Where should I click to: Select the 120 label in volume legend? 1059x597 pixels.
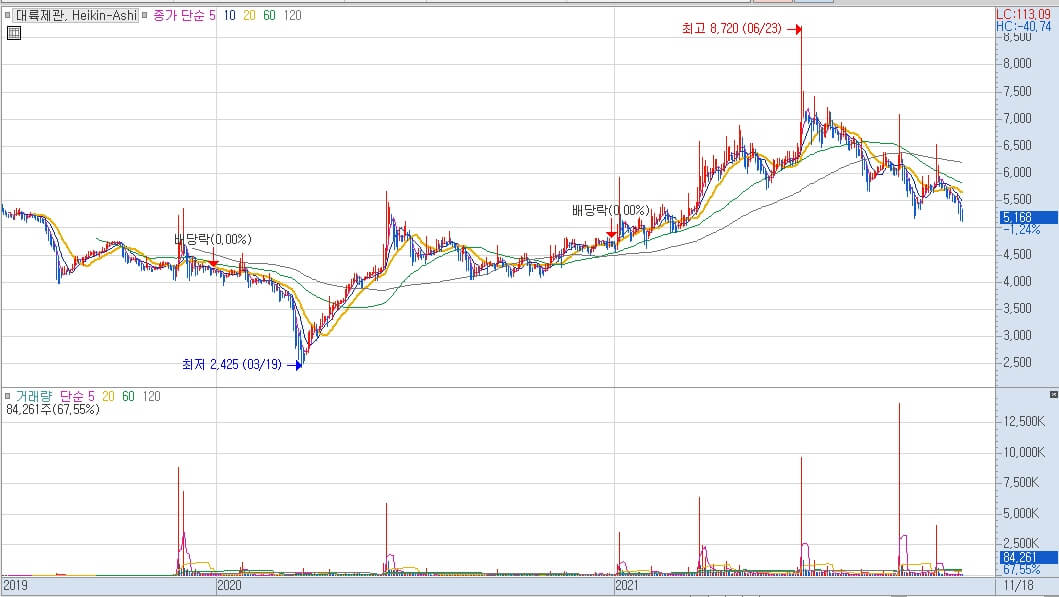(x=151, y=396)
